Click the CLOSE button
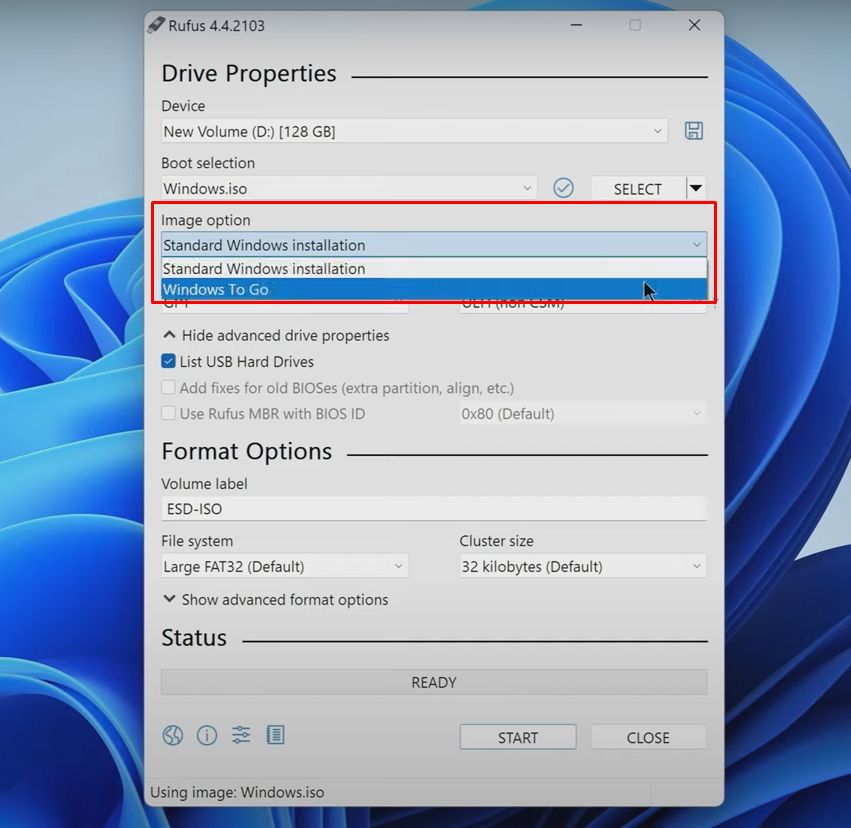The width and height of the screenshot is (851, 828). click(x=648, y=737)
